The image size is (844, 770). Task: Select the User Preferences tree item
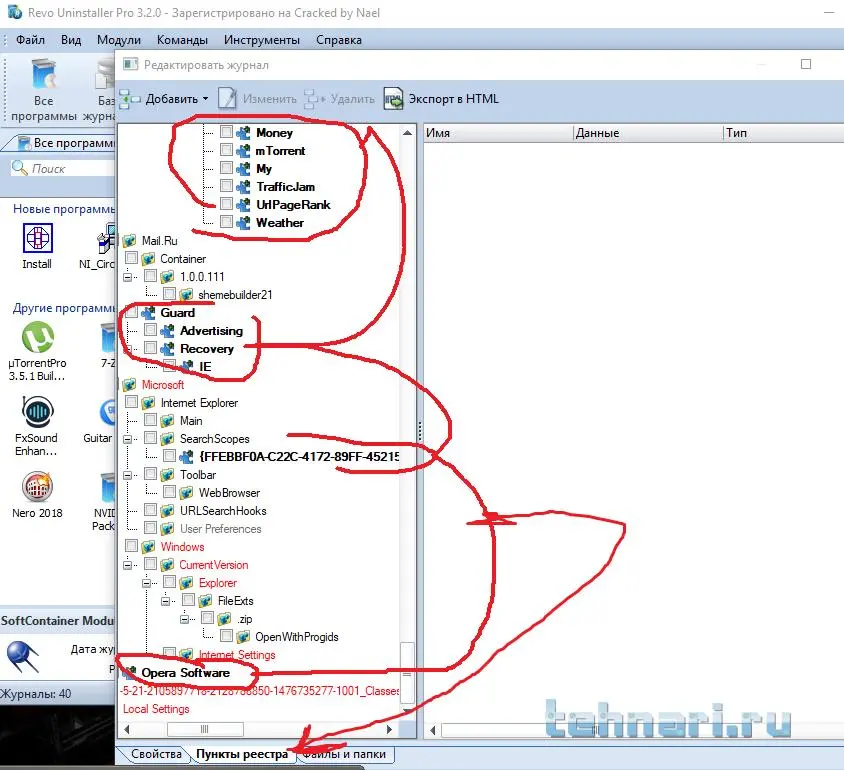coord(221,529)
